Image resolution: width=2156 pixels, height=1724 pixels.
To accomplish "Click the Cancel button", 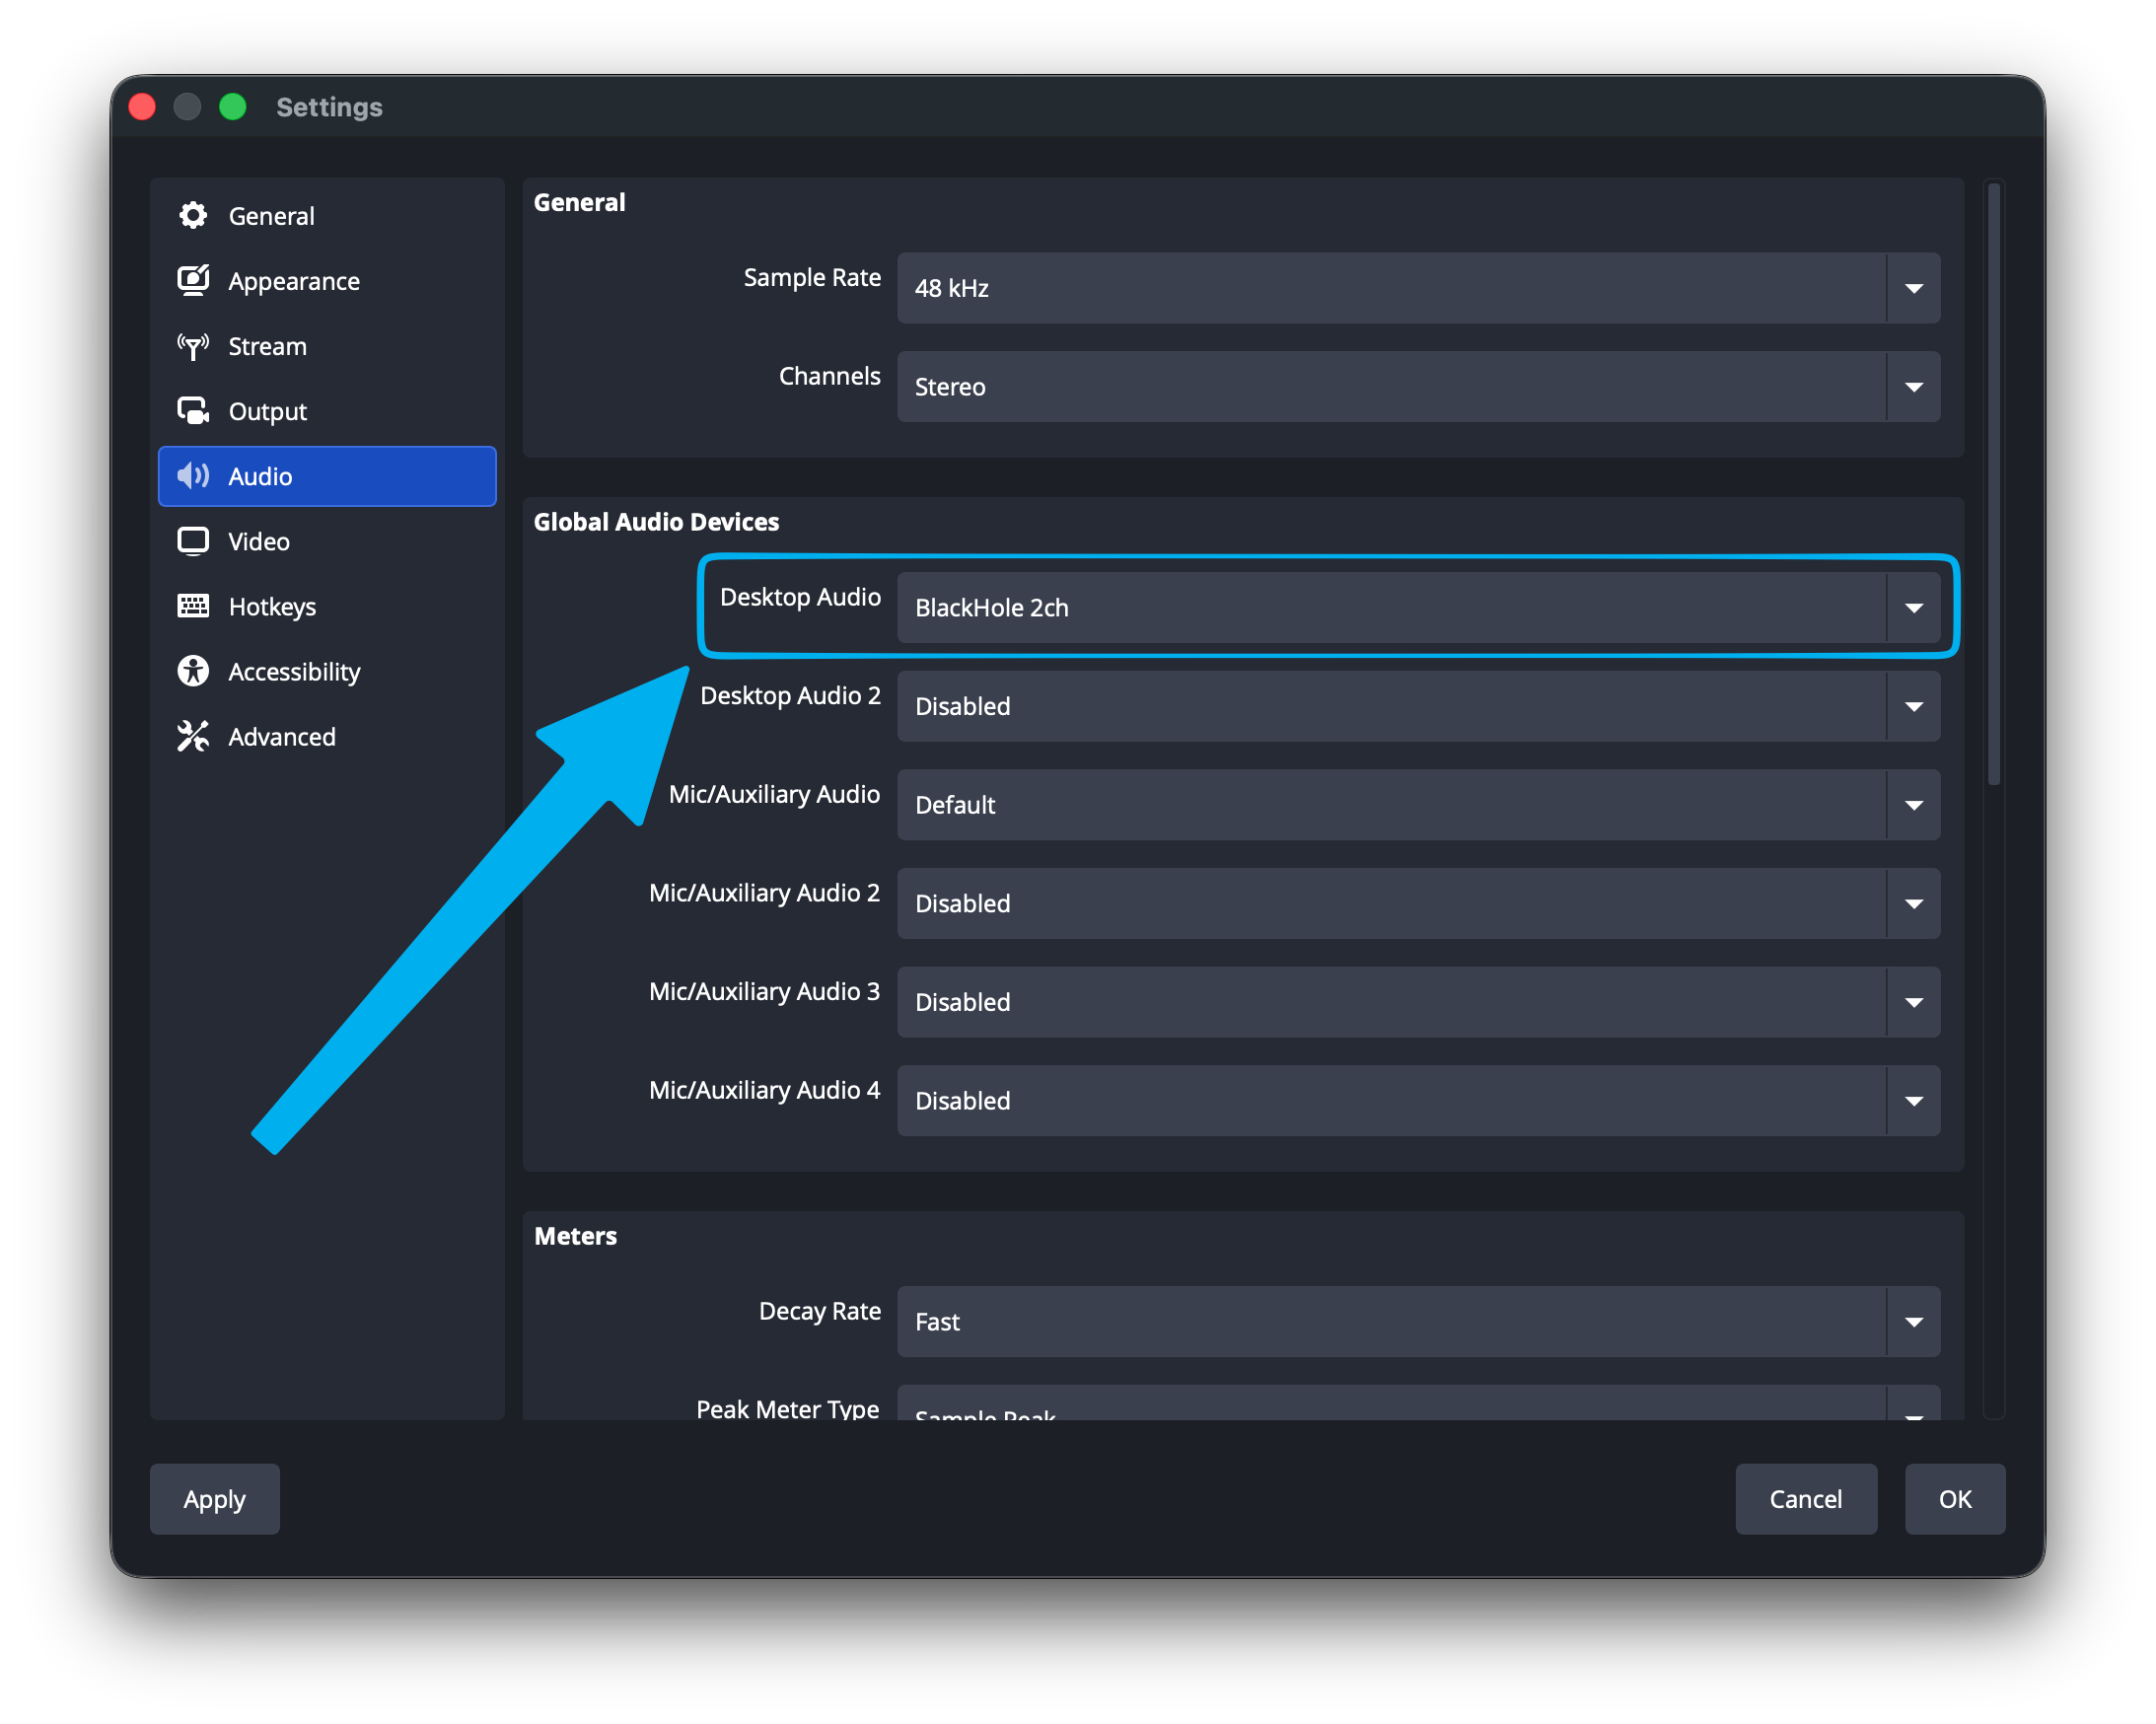I will (x=1805, y=1498).
